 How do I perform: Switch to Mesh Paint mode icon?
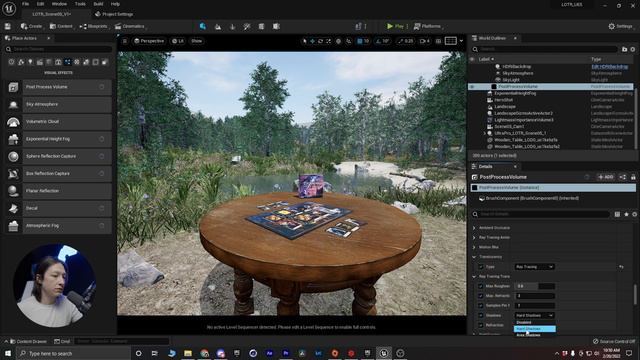click(247, 27)
